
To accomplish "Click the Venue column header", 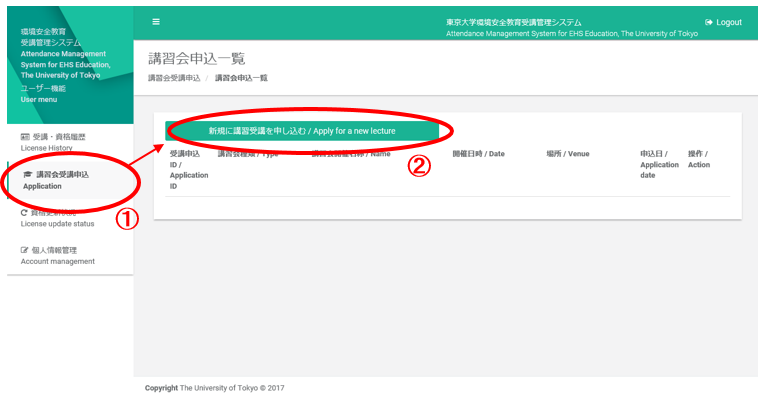I will point(567,154).
